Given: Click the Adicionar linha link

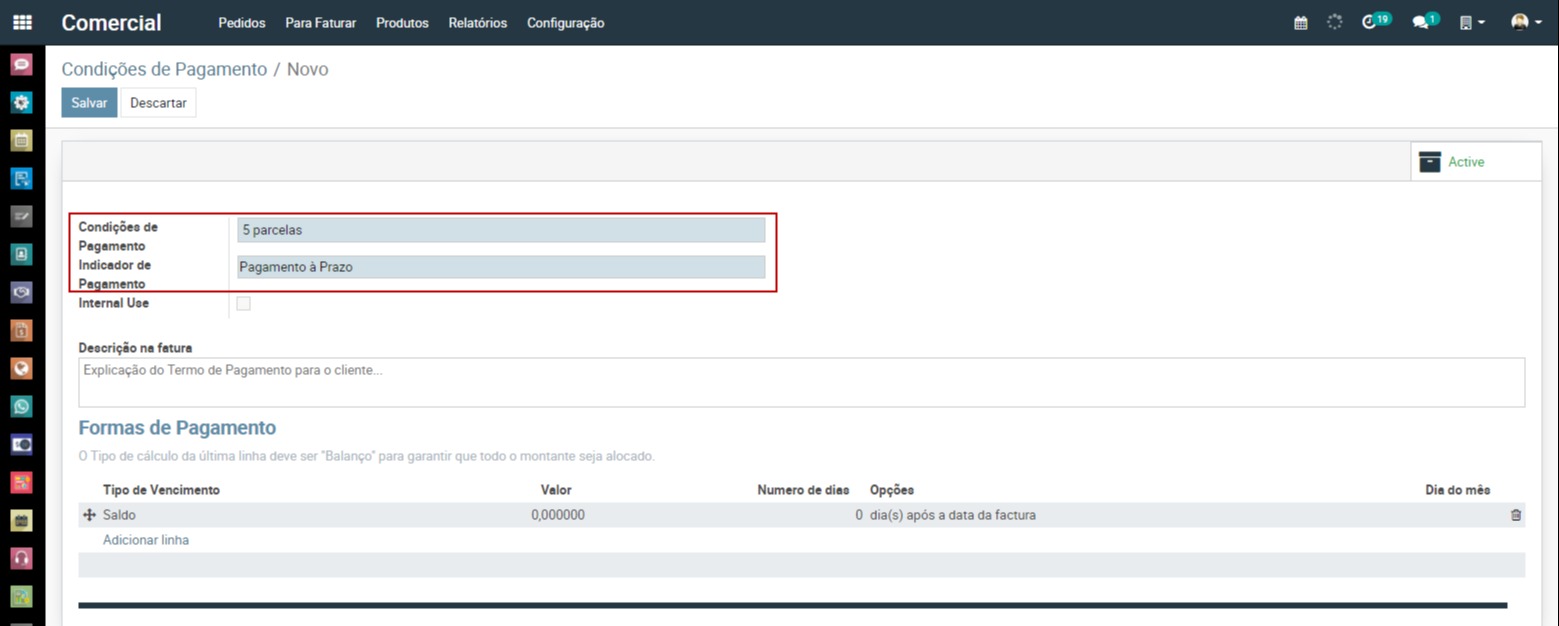Looking at the screenshot, I should (146, 540).
